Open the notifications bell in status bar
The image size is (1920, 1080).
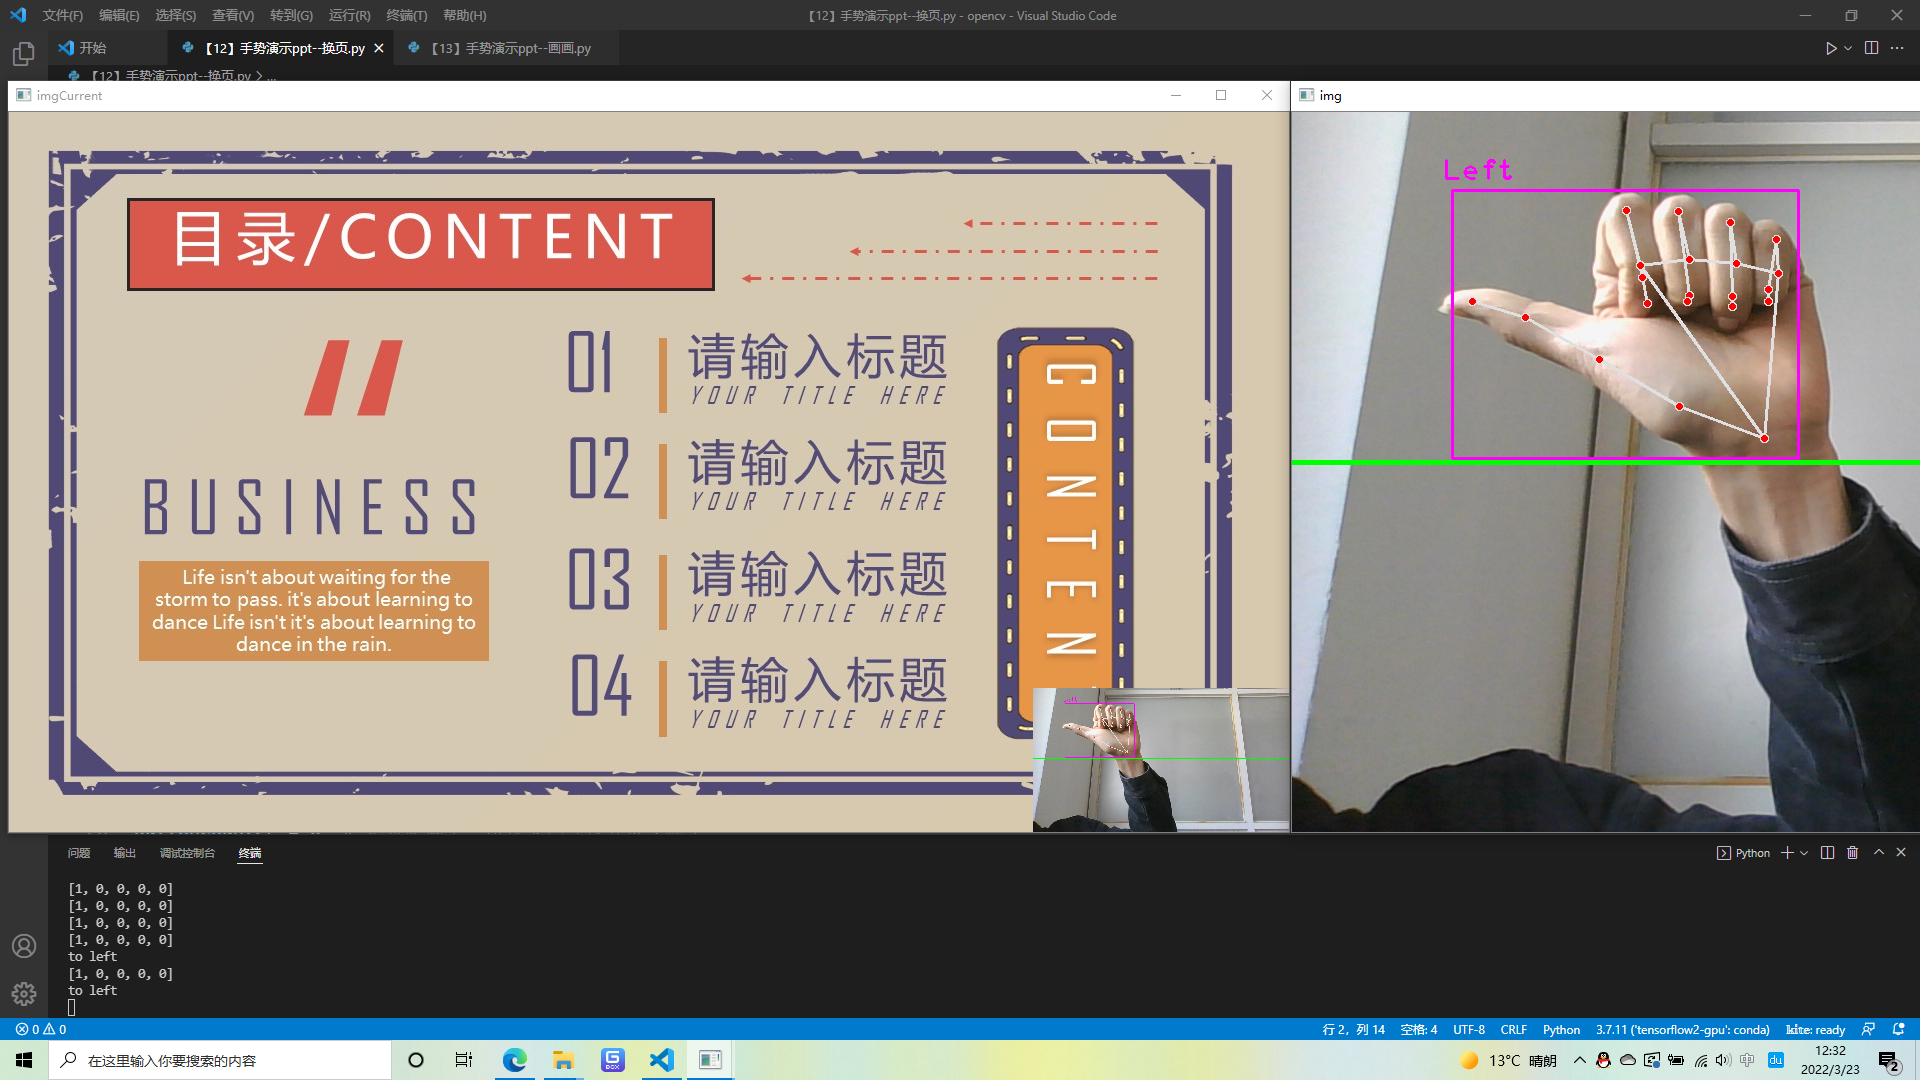click(1898, 1029)
